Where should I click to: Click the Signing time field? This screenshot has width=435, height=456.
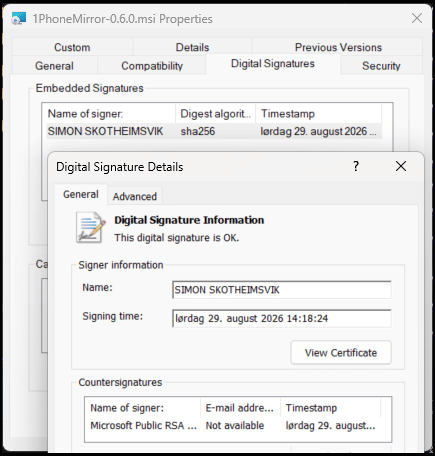point(282,318)
